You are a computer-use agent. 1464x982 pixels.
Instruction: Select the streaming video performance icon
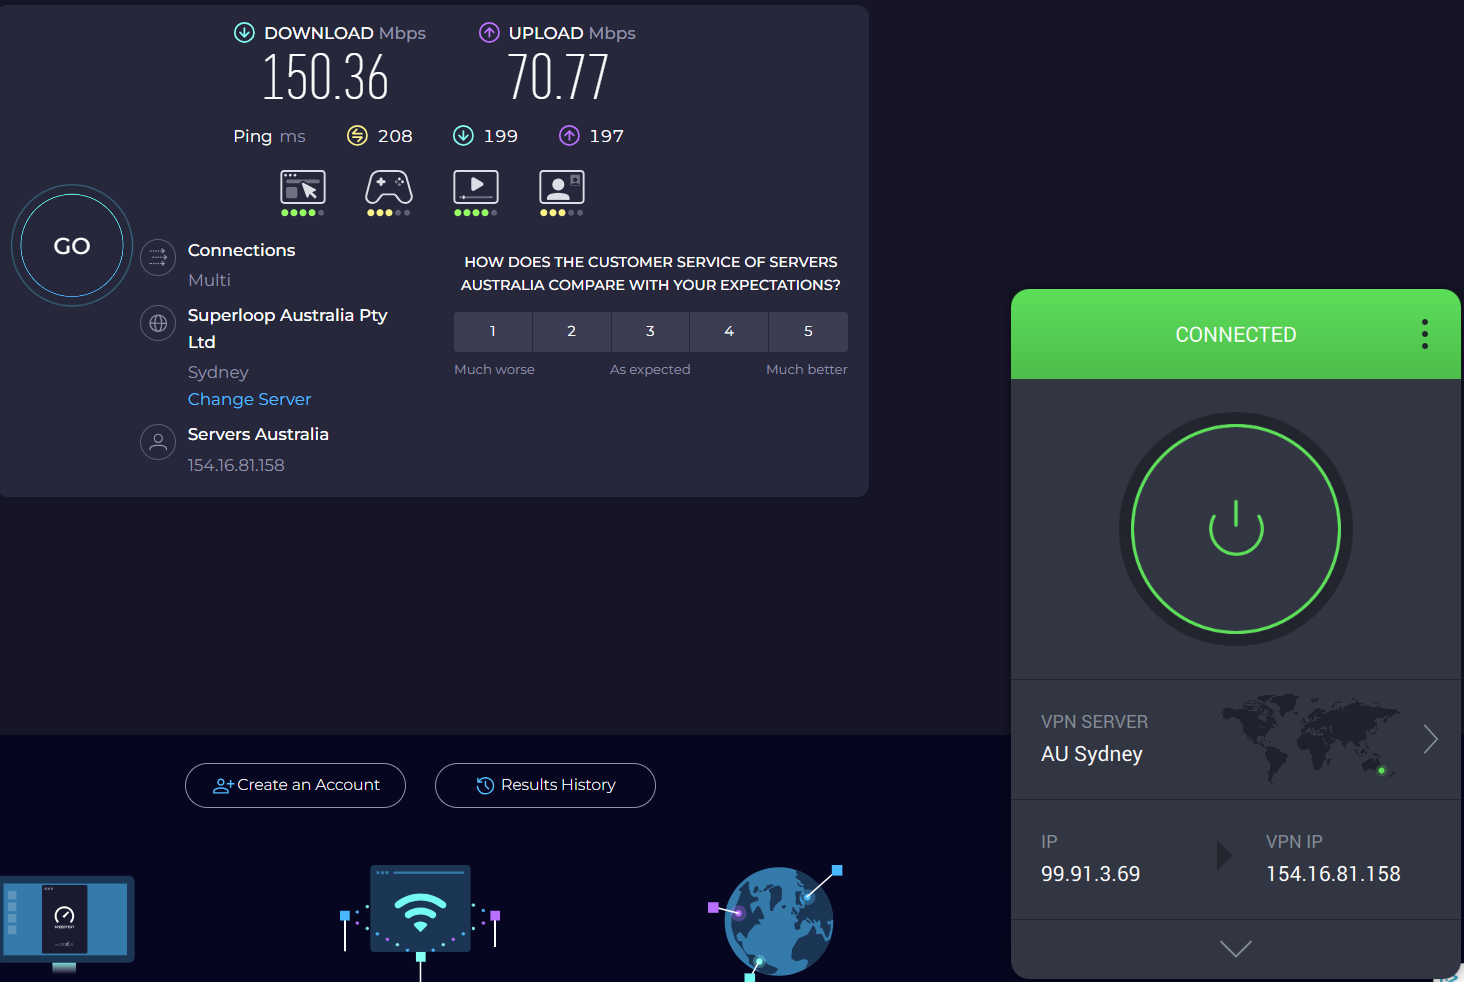tap(475, 186)
